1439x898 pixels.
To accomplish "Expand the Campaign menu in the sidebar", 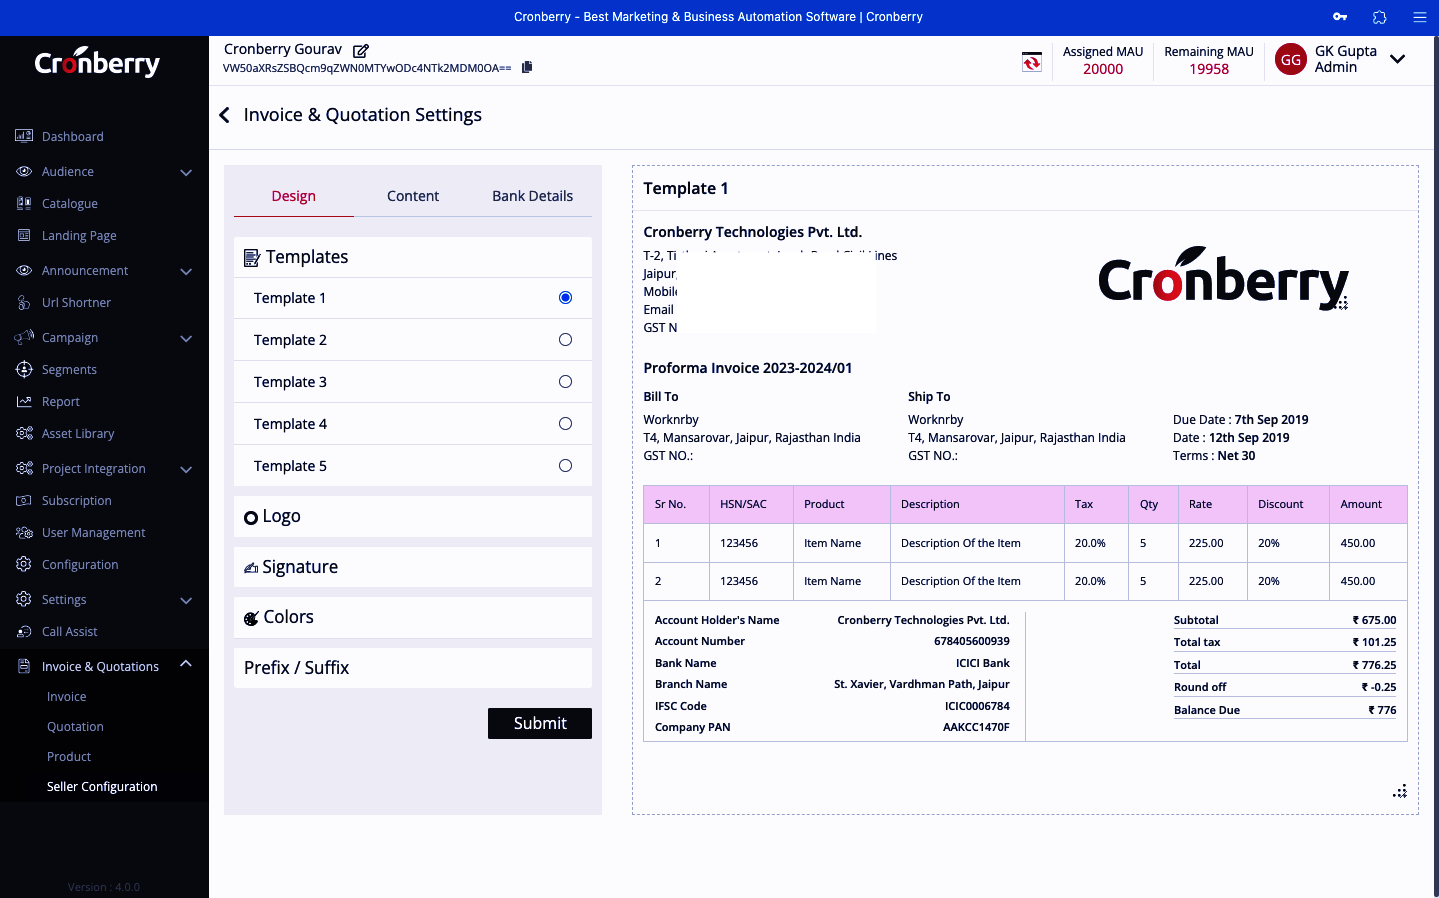I will coord(185,338).
